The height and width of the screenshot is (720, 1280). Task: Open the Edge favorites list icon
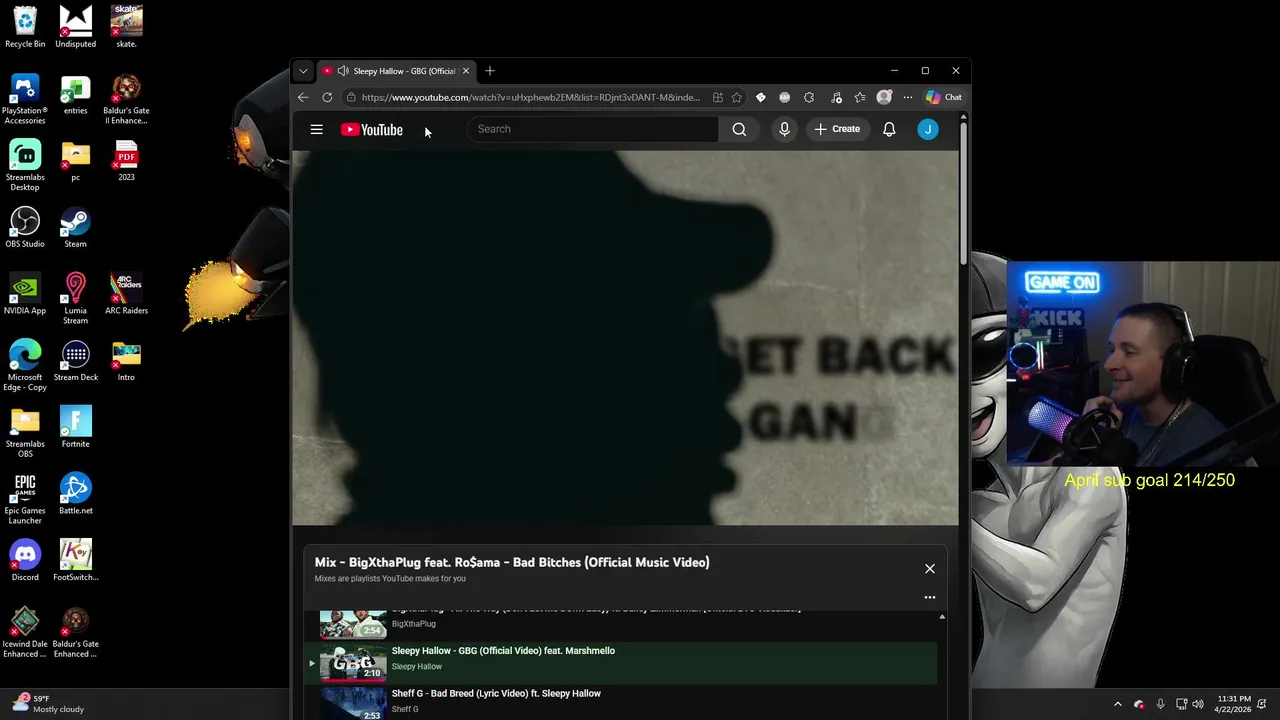click(x=860, y=97)
